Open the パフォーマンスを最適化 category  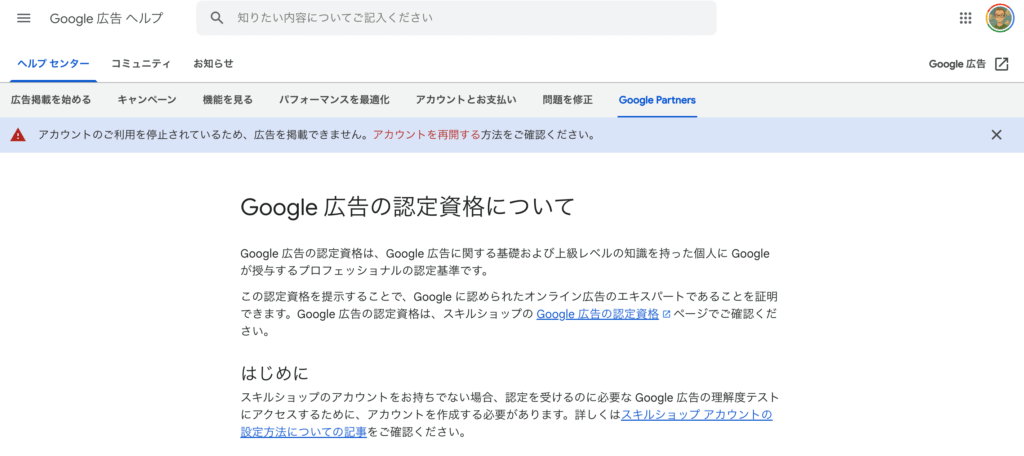tap(334, 100)
